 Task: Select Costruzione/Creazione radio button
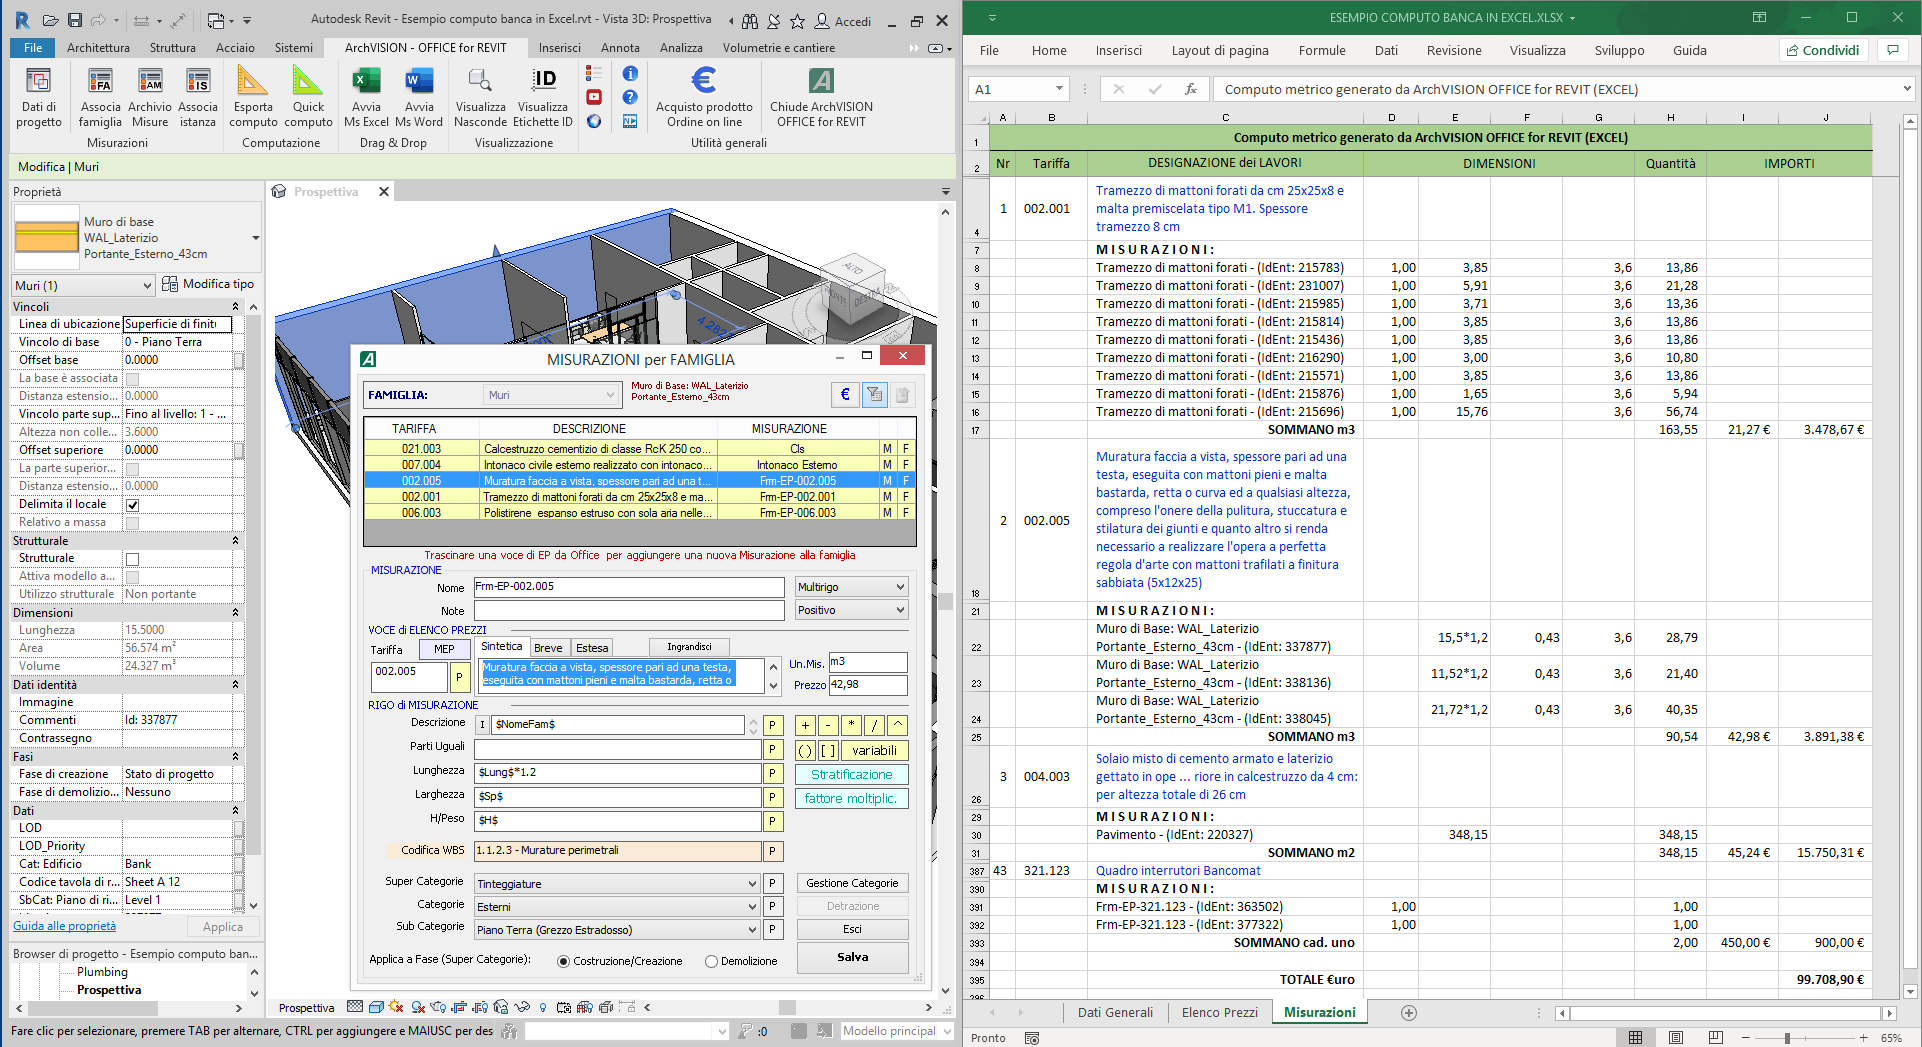(x=564, y=961)
